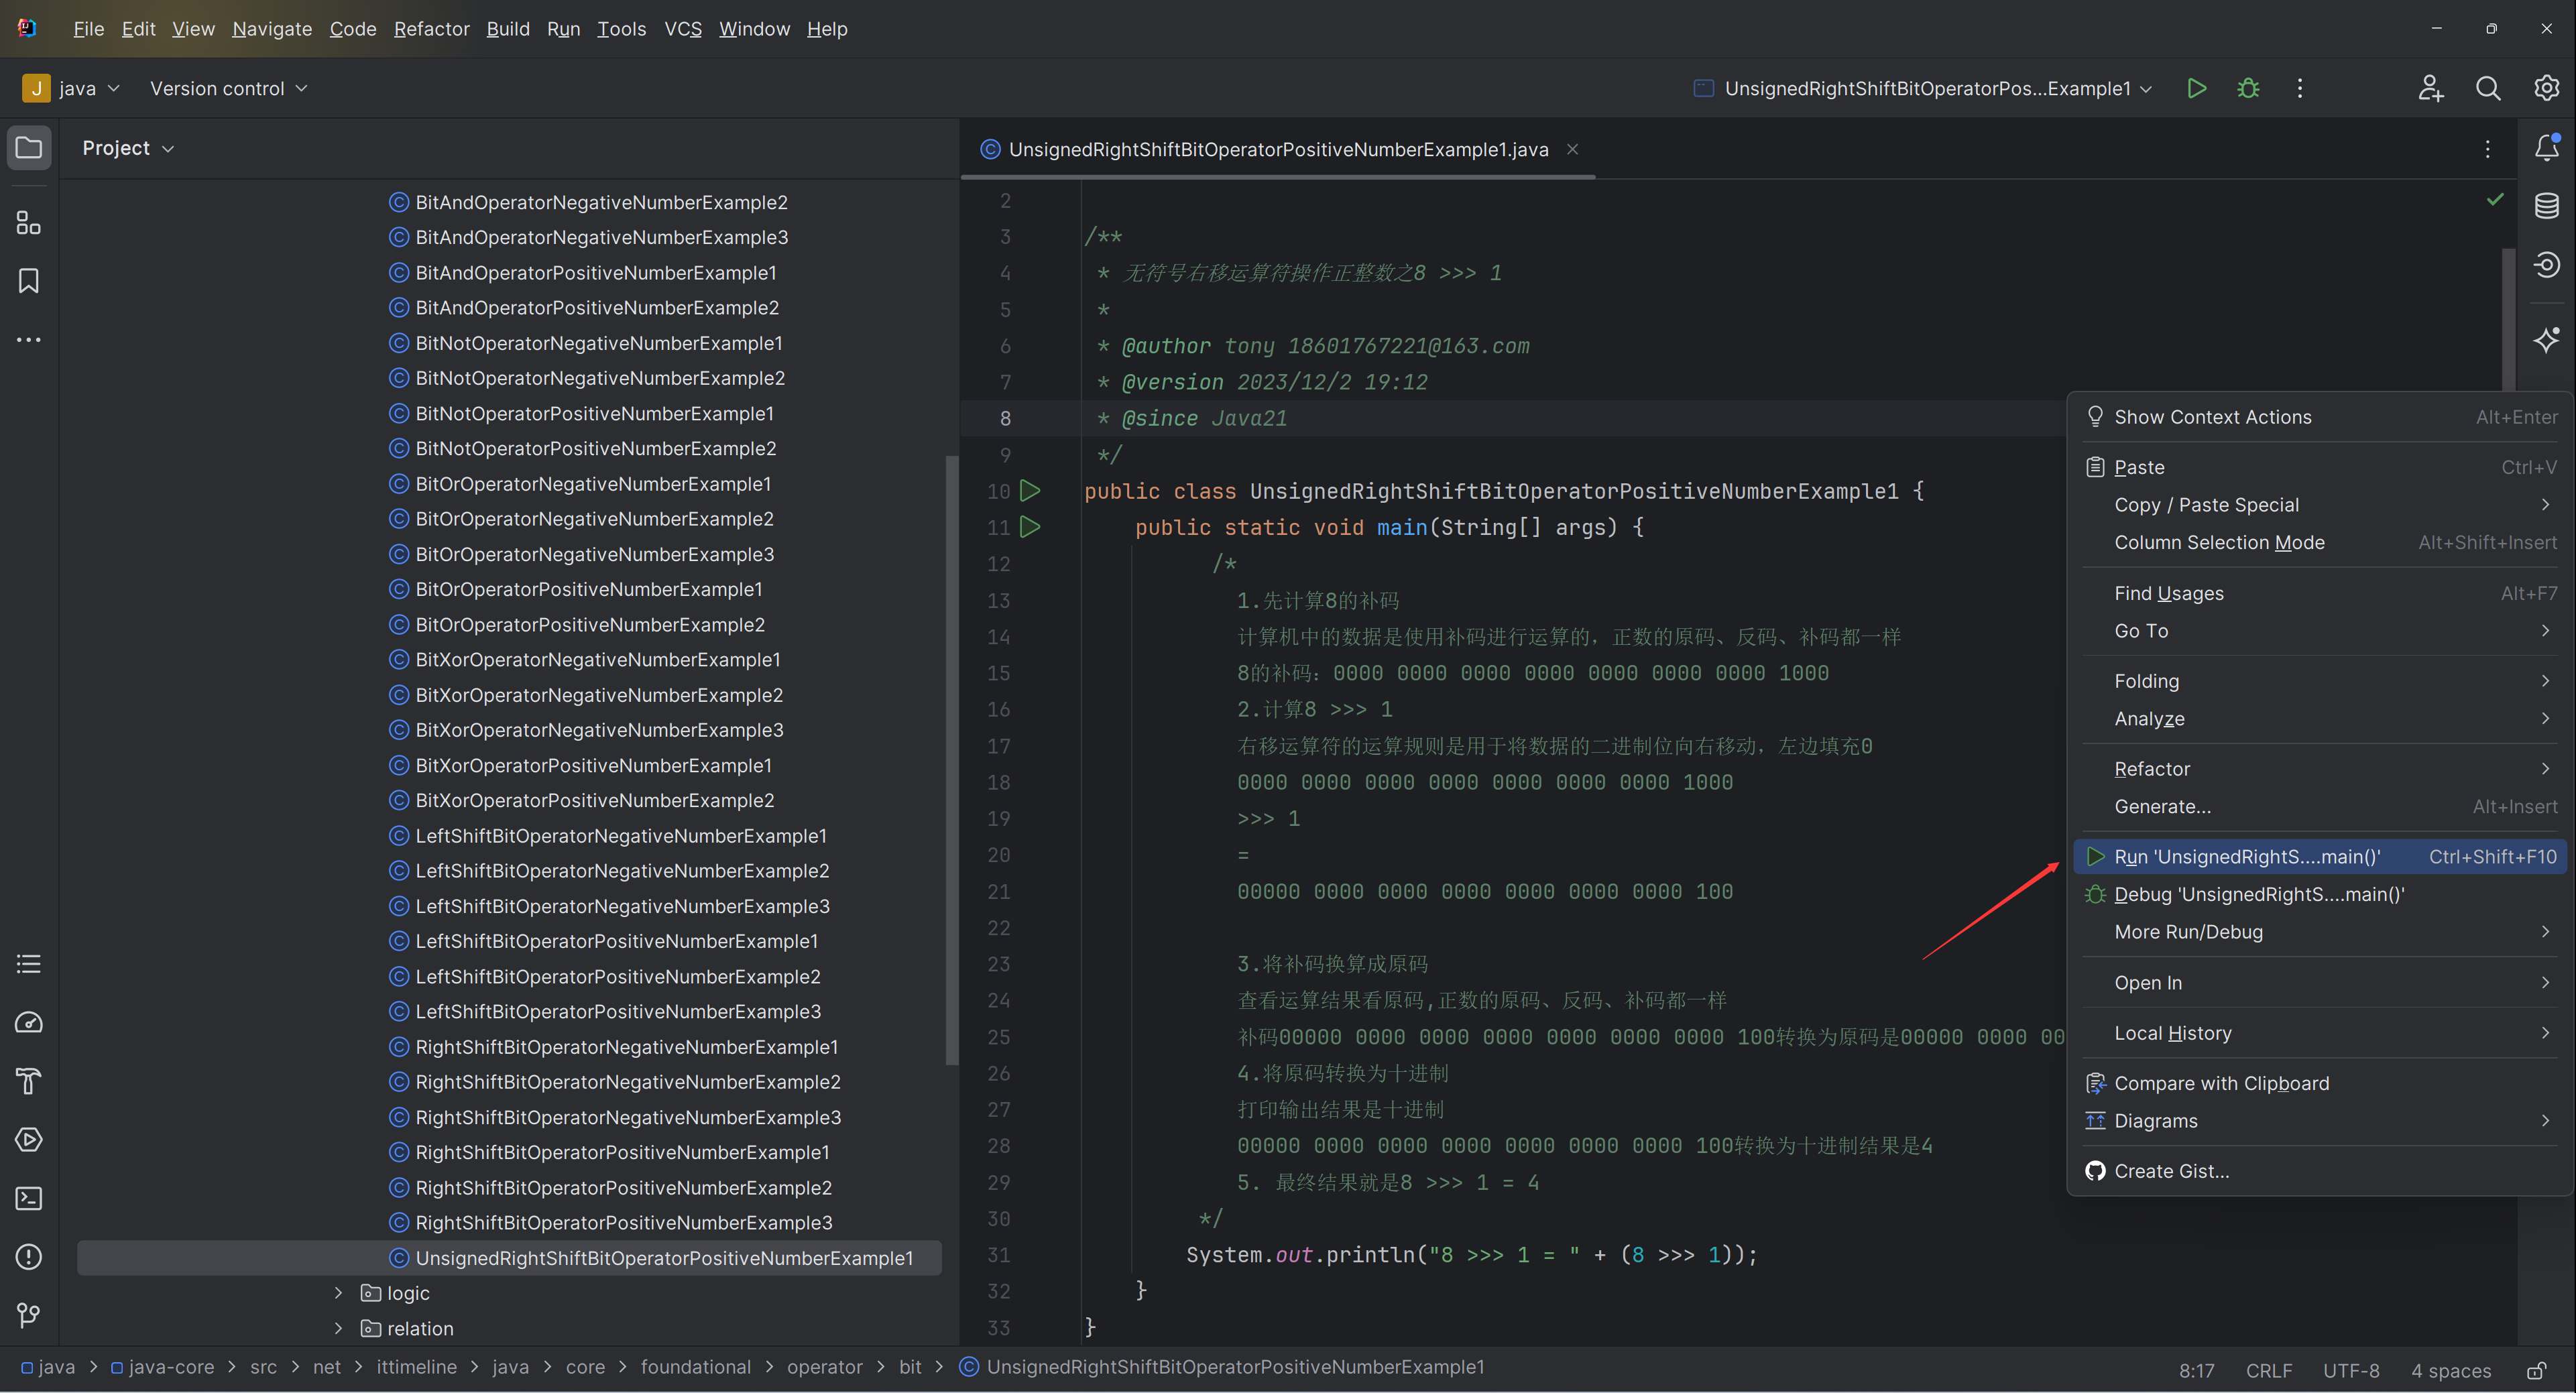Expand the Refactor context submenu

(x=2320, y=769)
